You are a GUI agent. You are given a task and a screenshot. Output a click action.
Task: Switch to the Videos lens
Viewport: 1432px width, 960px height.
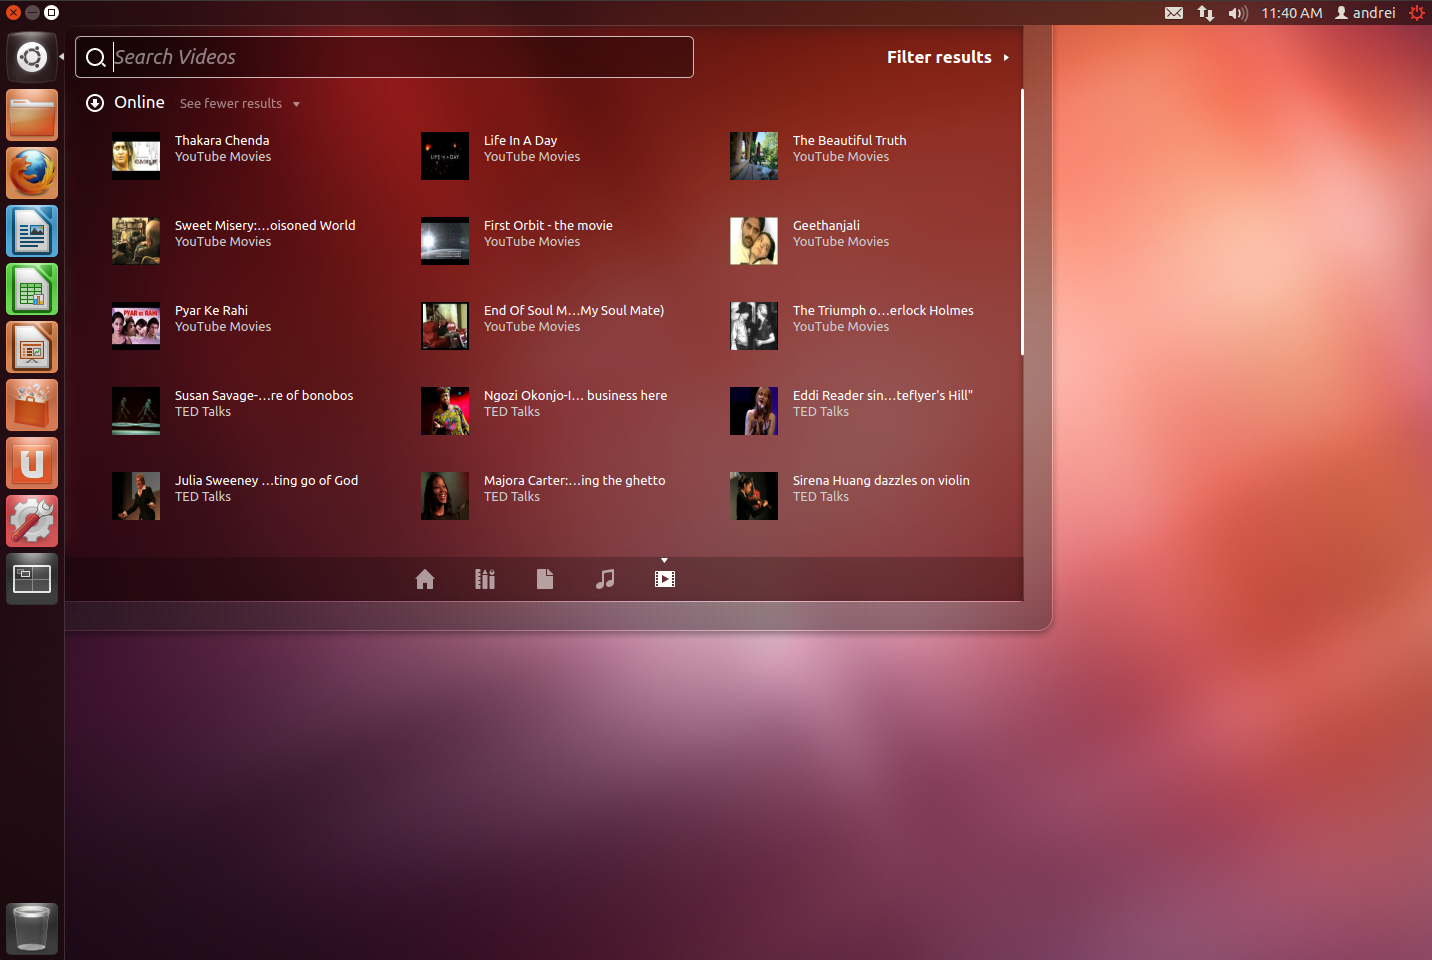tap(665, 579)
